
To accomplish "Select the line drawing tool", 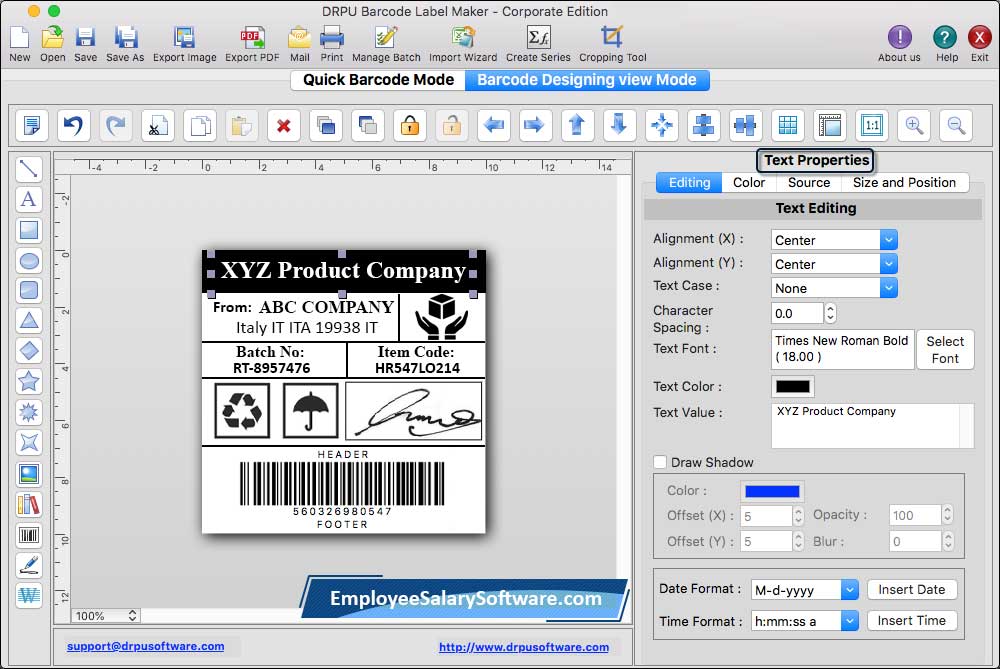I will point(29,168).
